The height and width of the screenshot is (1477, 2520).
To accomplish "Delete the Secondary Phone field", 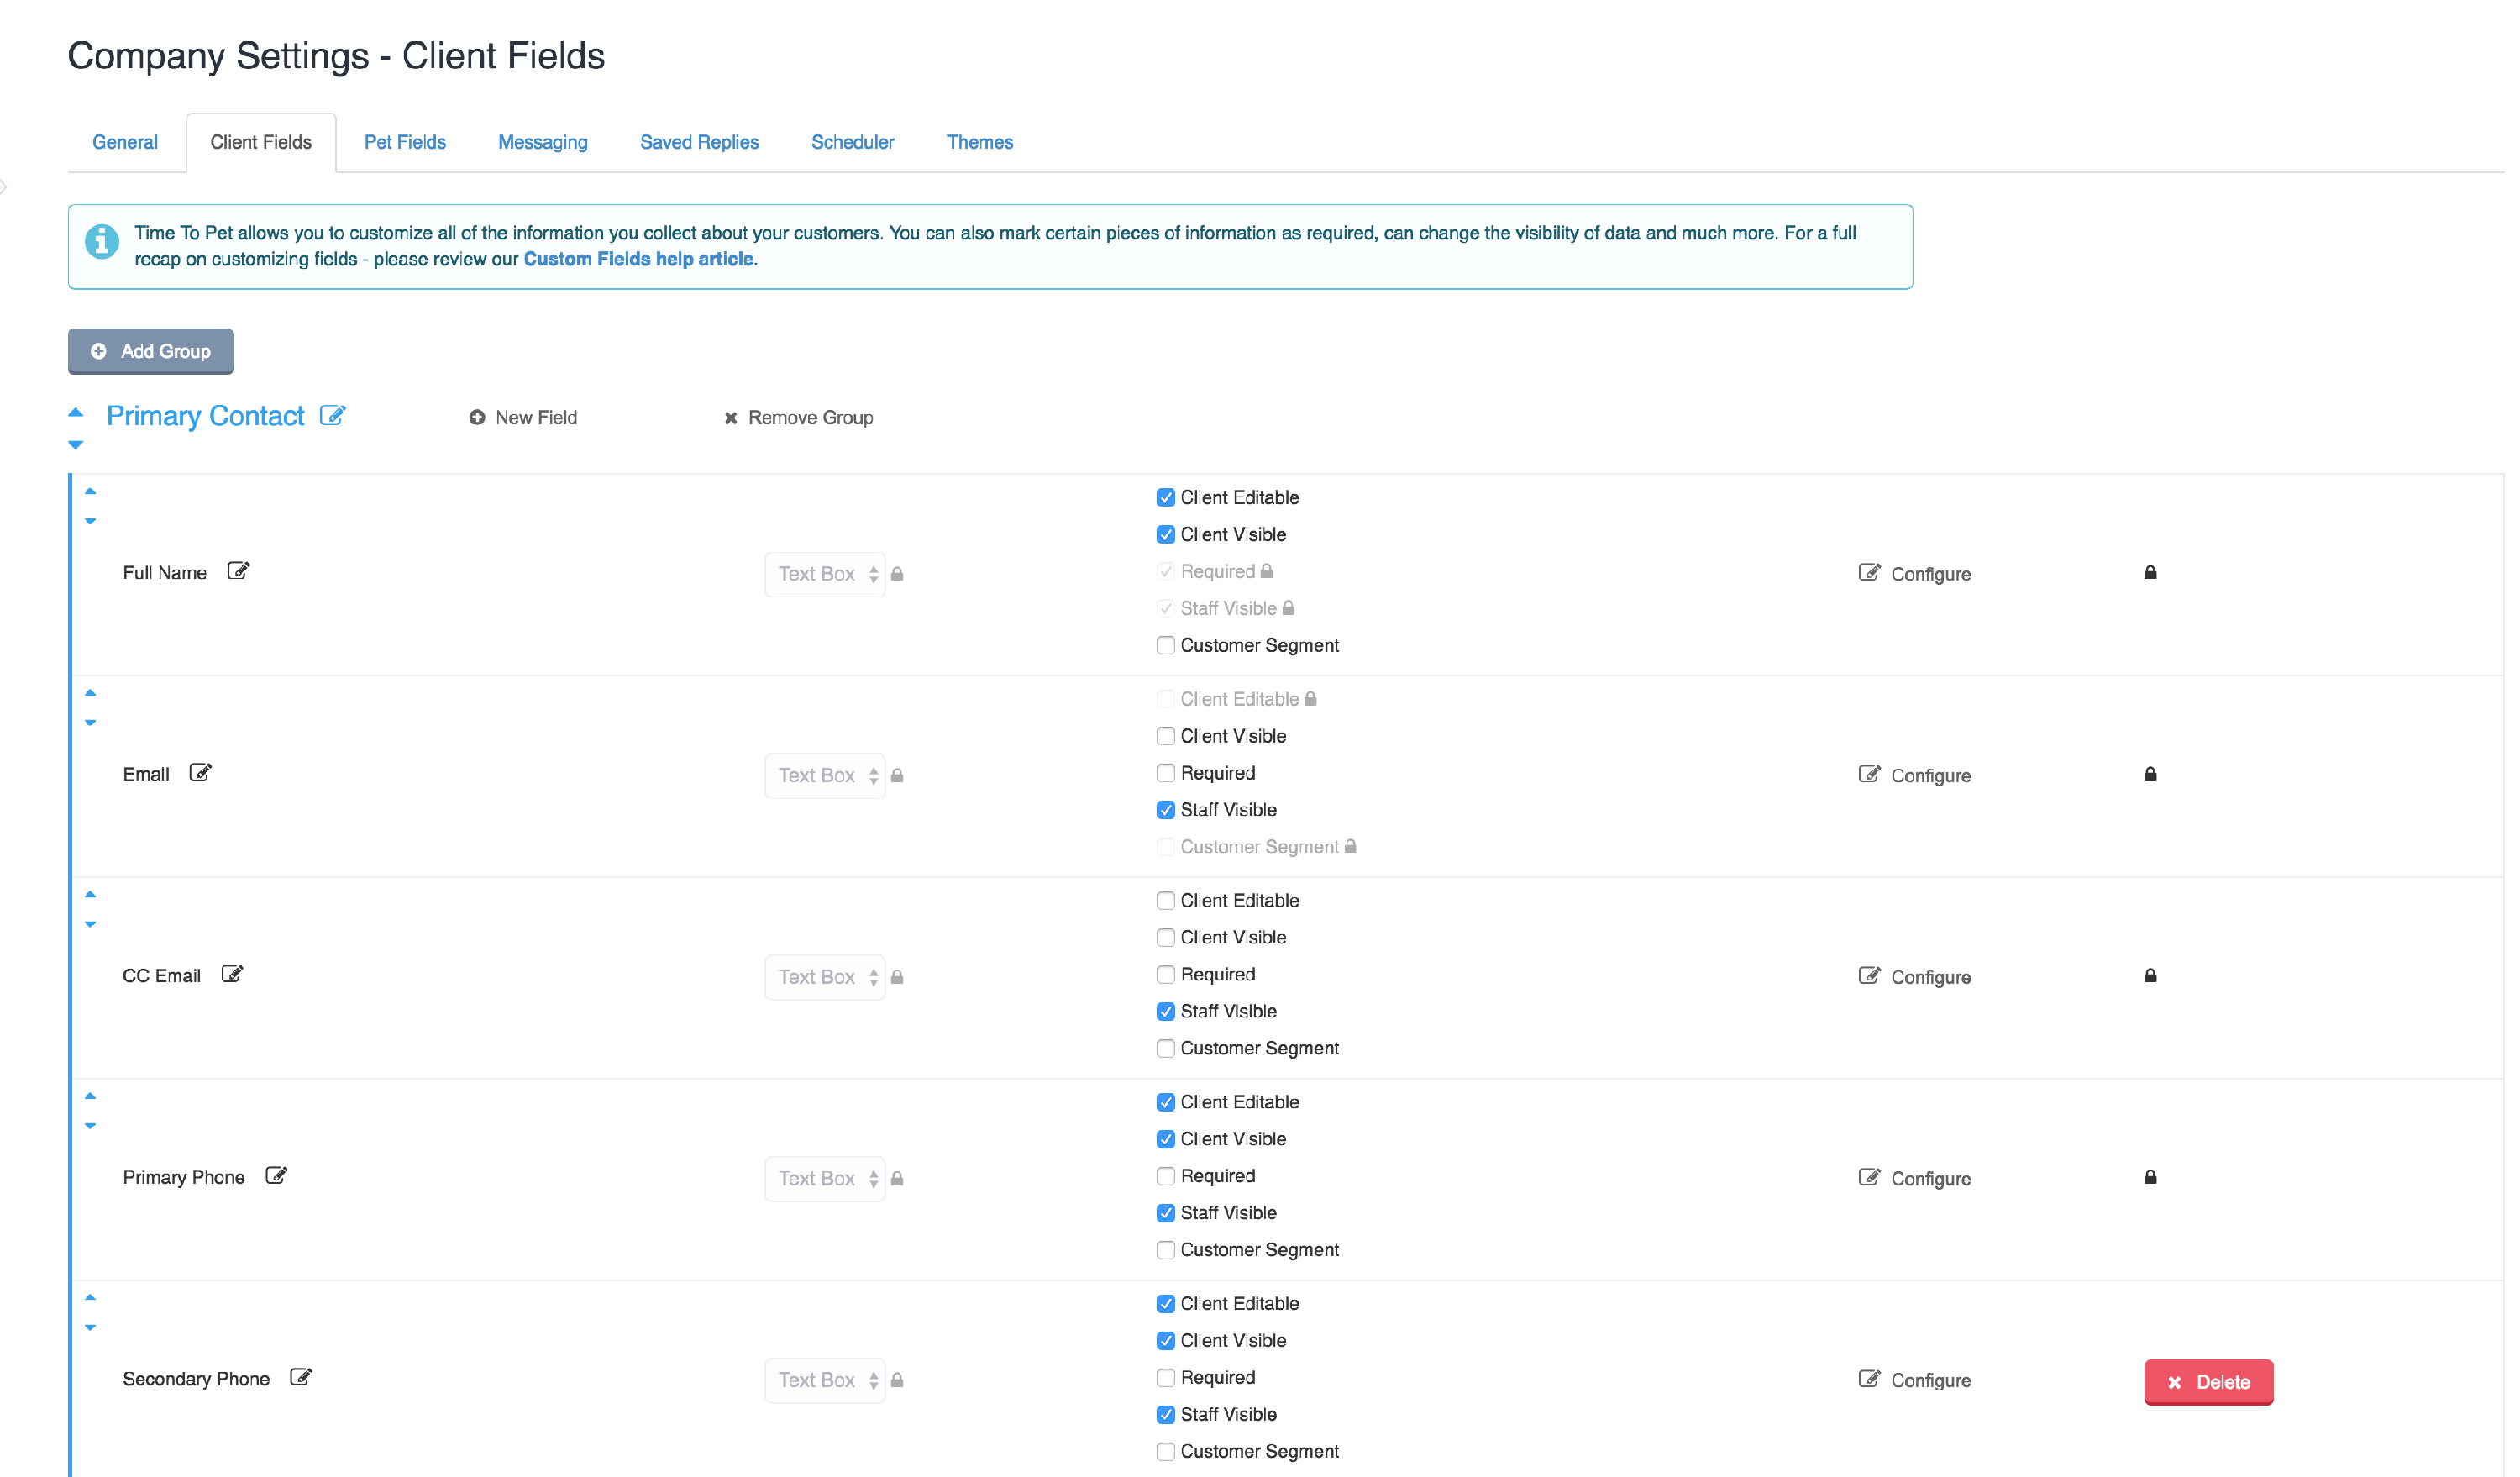I will point(2209,1383).
